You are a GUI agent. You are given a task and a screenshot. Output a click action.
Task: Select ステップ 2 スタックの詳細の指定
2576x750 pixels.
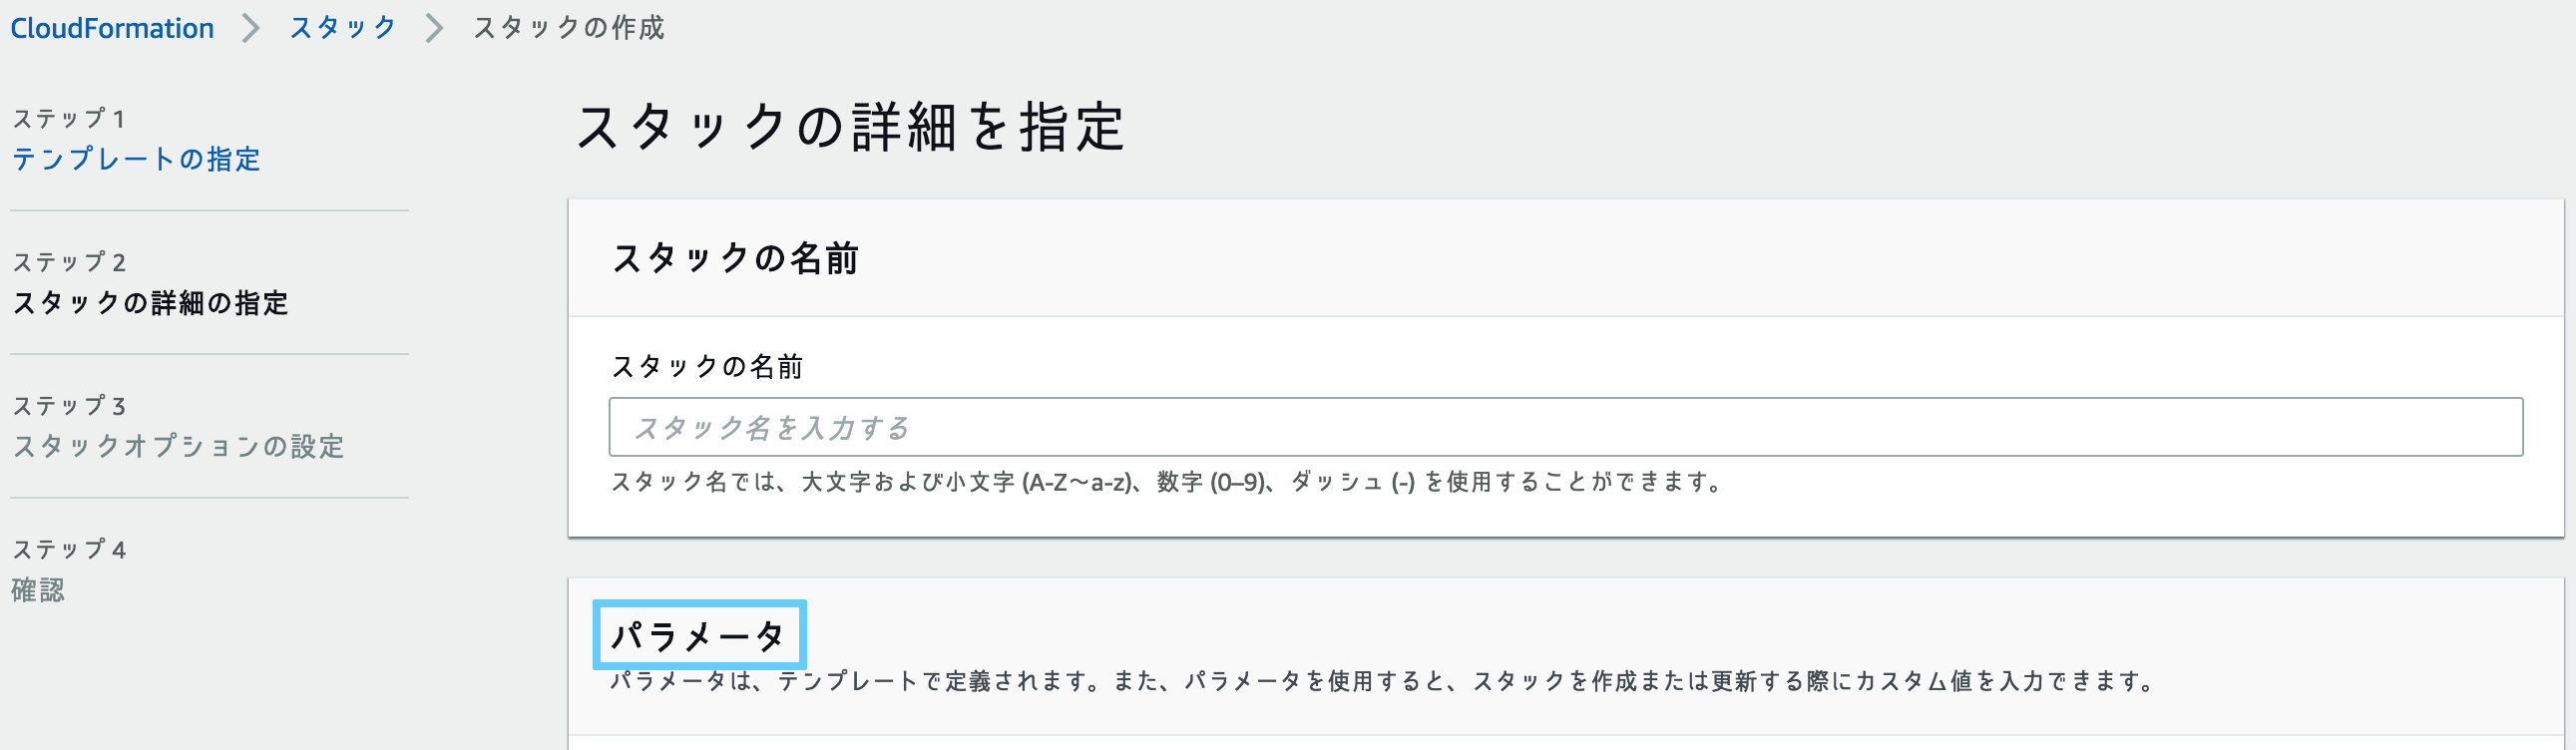click(152, 305)
